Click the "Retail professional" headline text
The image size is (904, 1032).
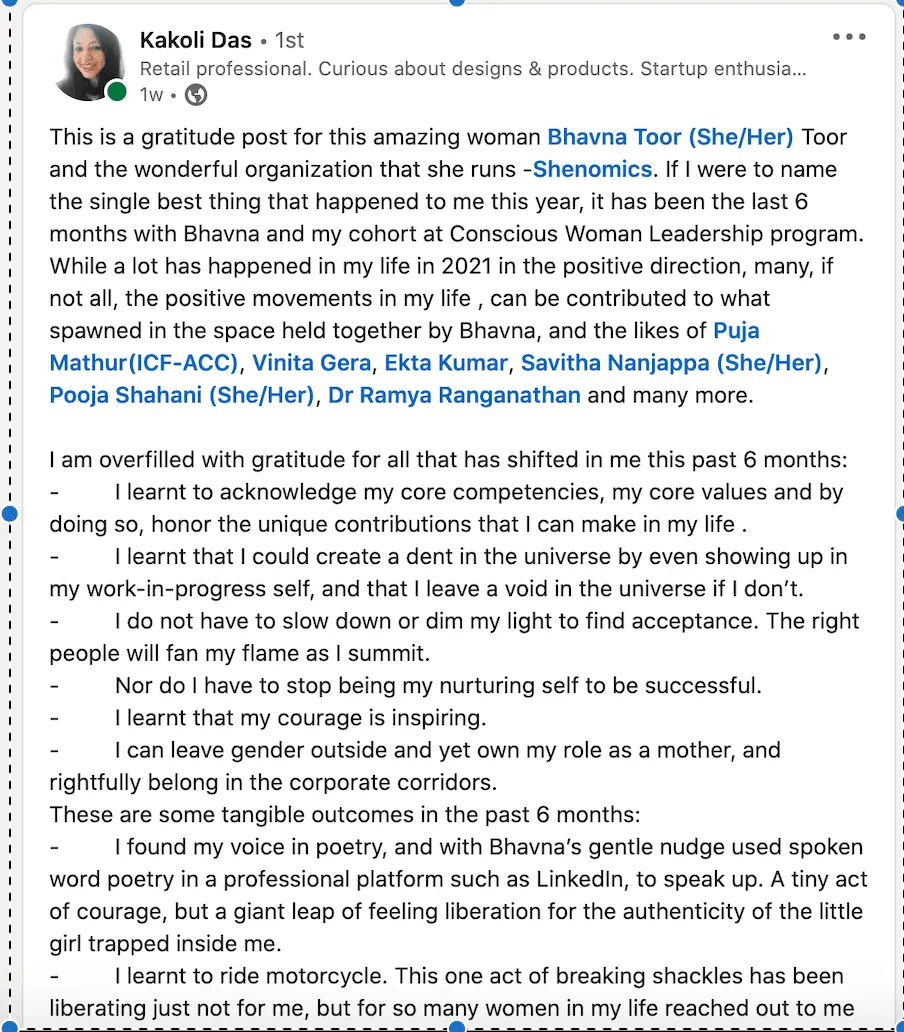[472, 69]
